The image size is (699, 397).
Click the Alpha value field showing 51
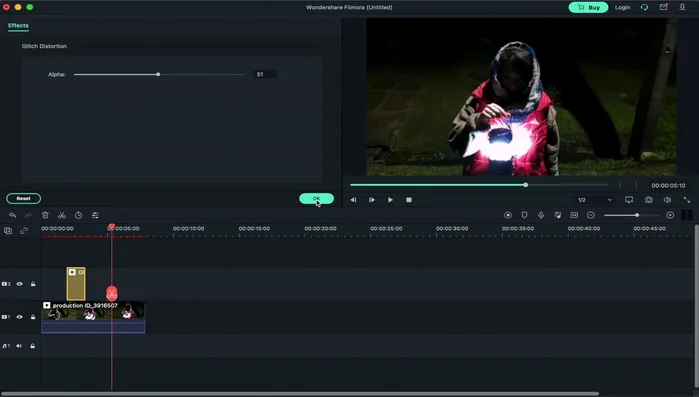[x=265, y=74]
